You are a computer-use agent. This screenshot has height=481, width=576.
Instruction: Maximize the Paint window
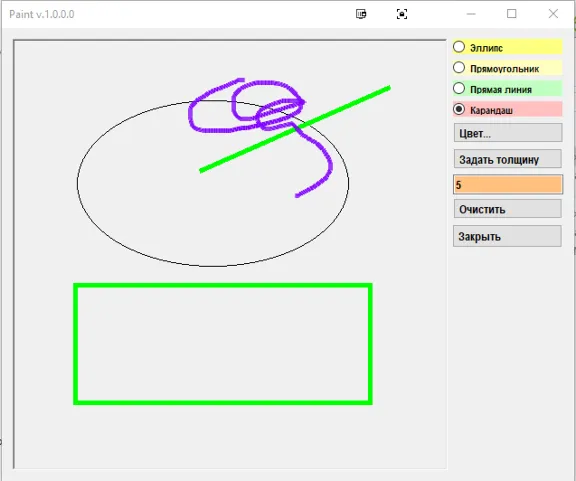512,14
